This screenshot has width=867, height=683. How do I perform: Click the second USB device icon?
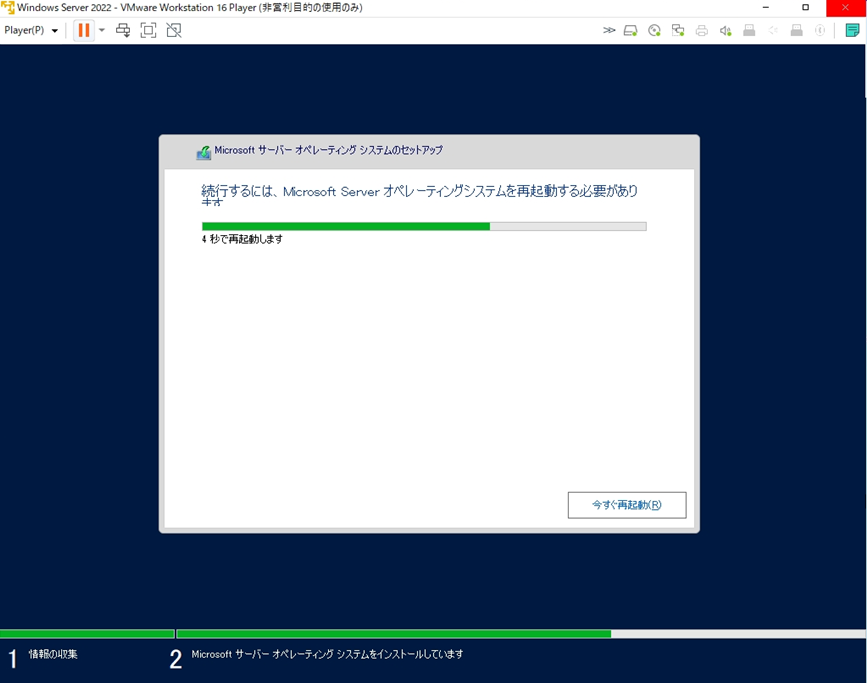797,30
